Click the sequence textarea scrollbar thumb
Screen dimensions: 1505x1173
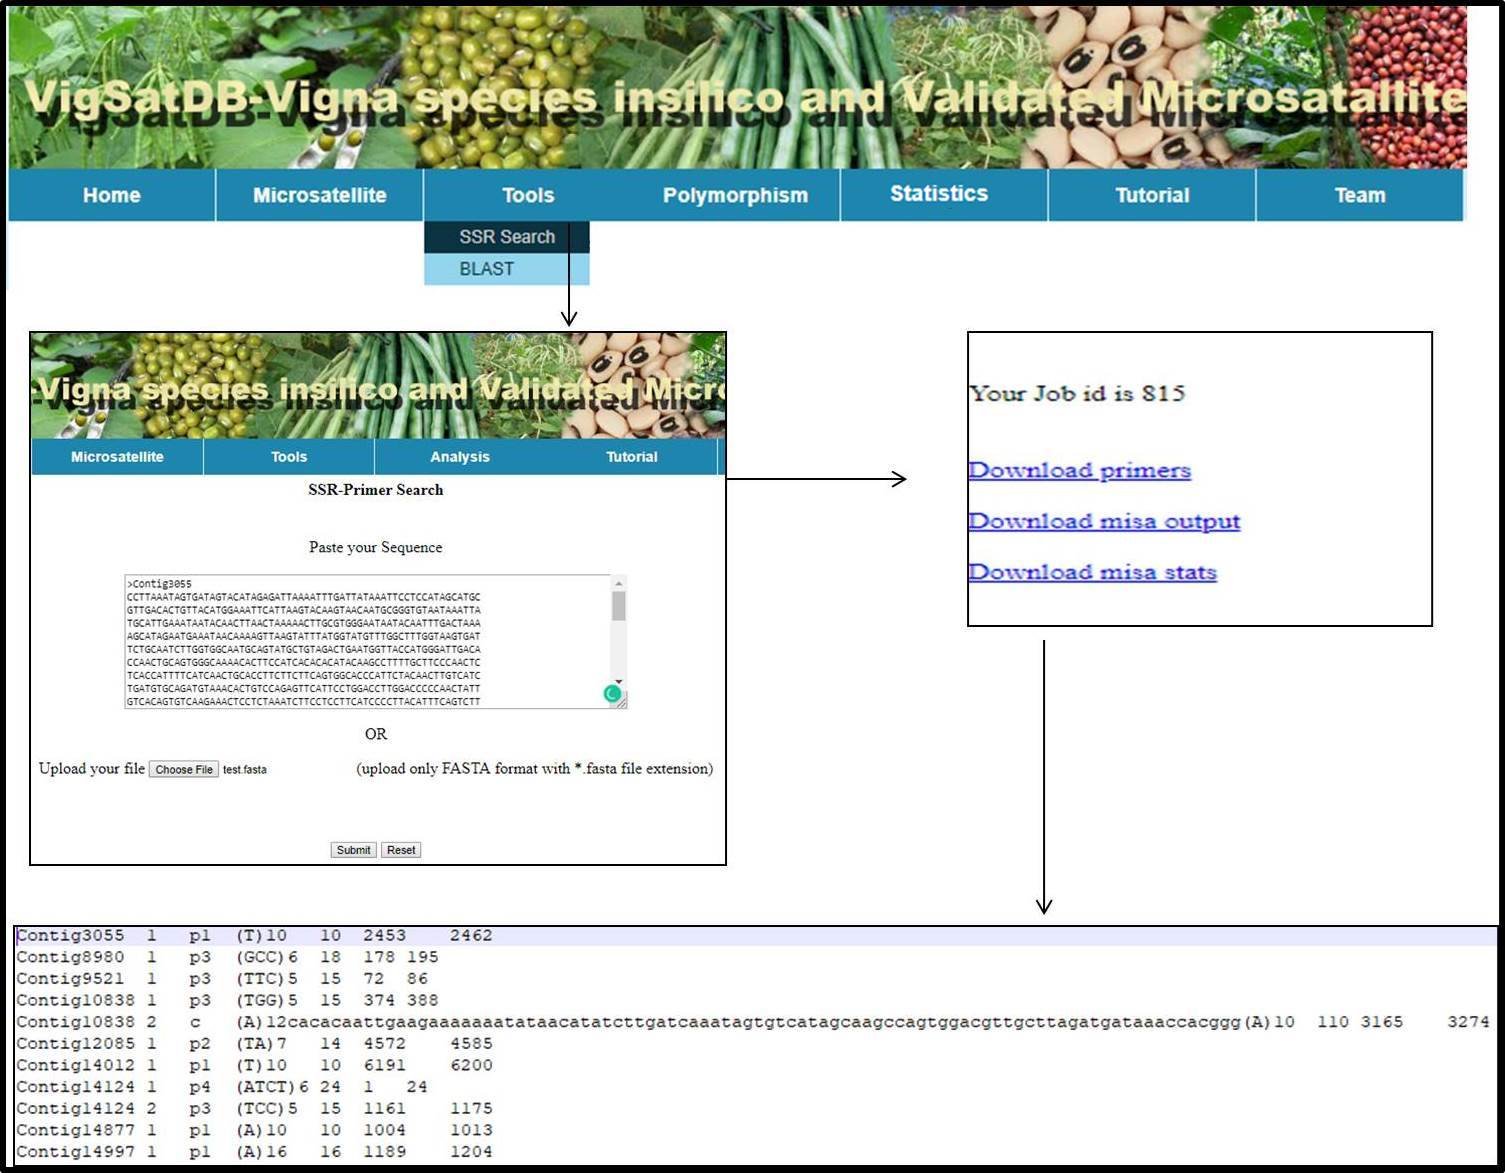(x=619, y=606)
